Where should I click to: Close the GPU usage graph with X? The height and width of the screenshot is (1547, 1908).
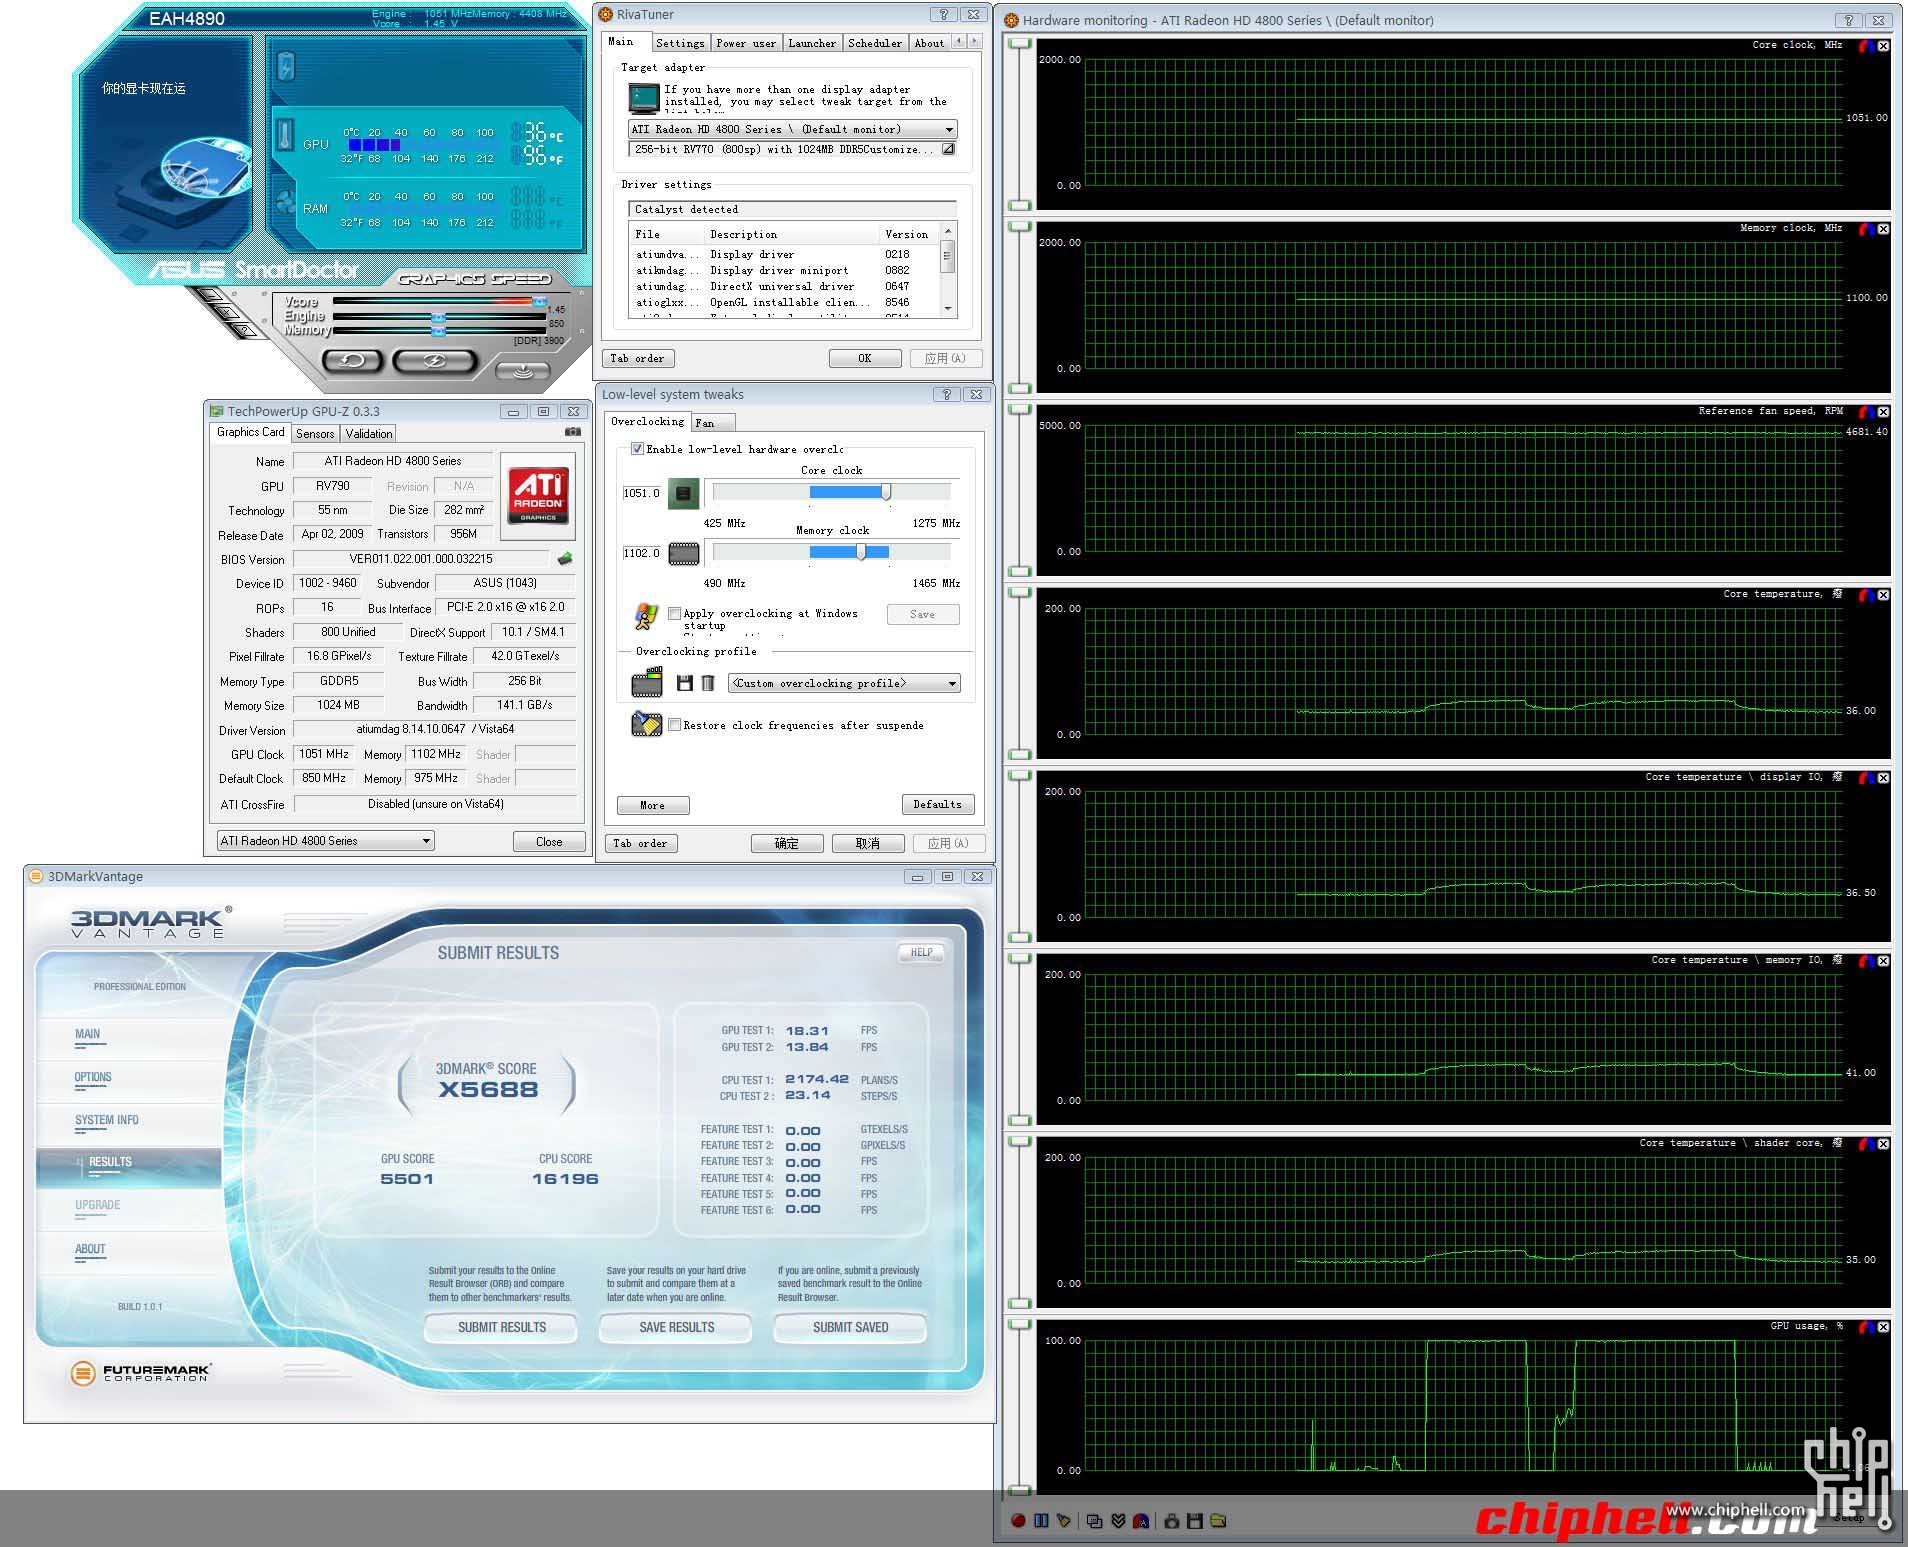pyautogui.click(x=1883, y=1327)
